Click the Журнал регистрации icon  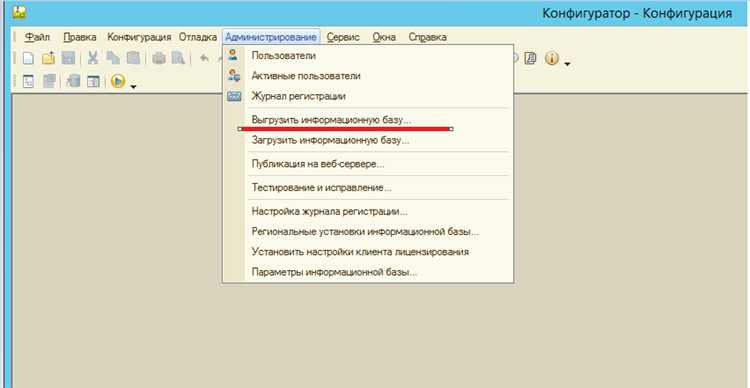click(234, 96)
